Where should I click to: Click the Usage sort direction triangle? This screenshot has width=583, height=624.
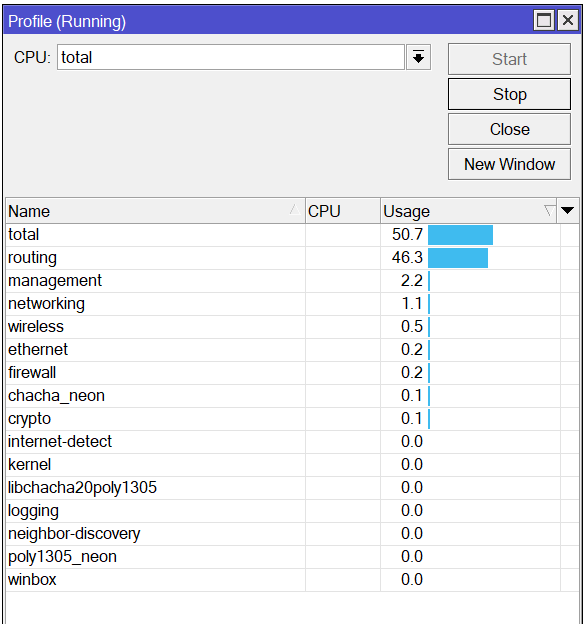point(549,211)
